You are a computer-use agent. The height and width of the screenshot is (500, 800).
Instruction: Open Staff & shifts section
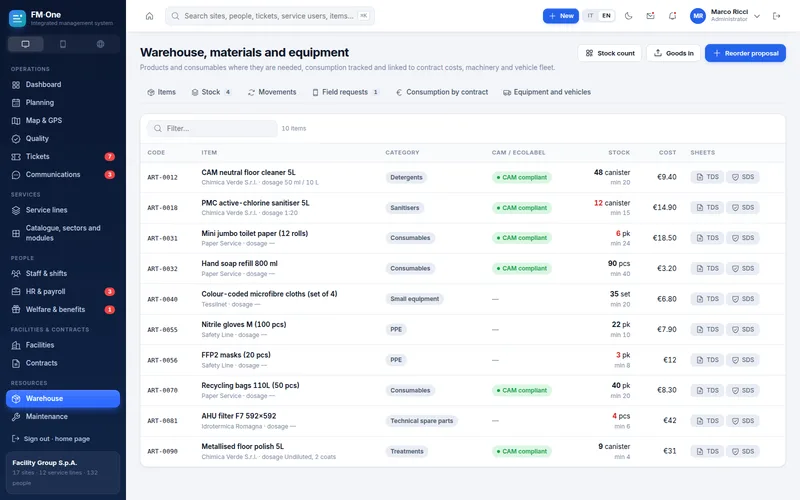tap(63, 273)
